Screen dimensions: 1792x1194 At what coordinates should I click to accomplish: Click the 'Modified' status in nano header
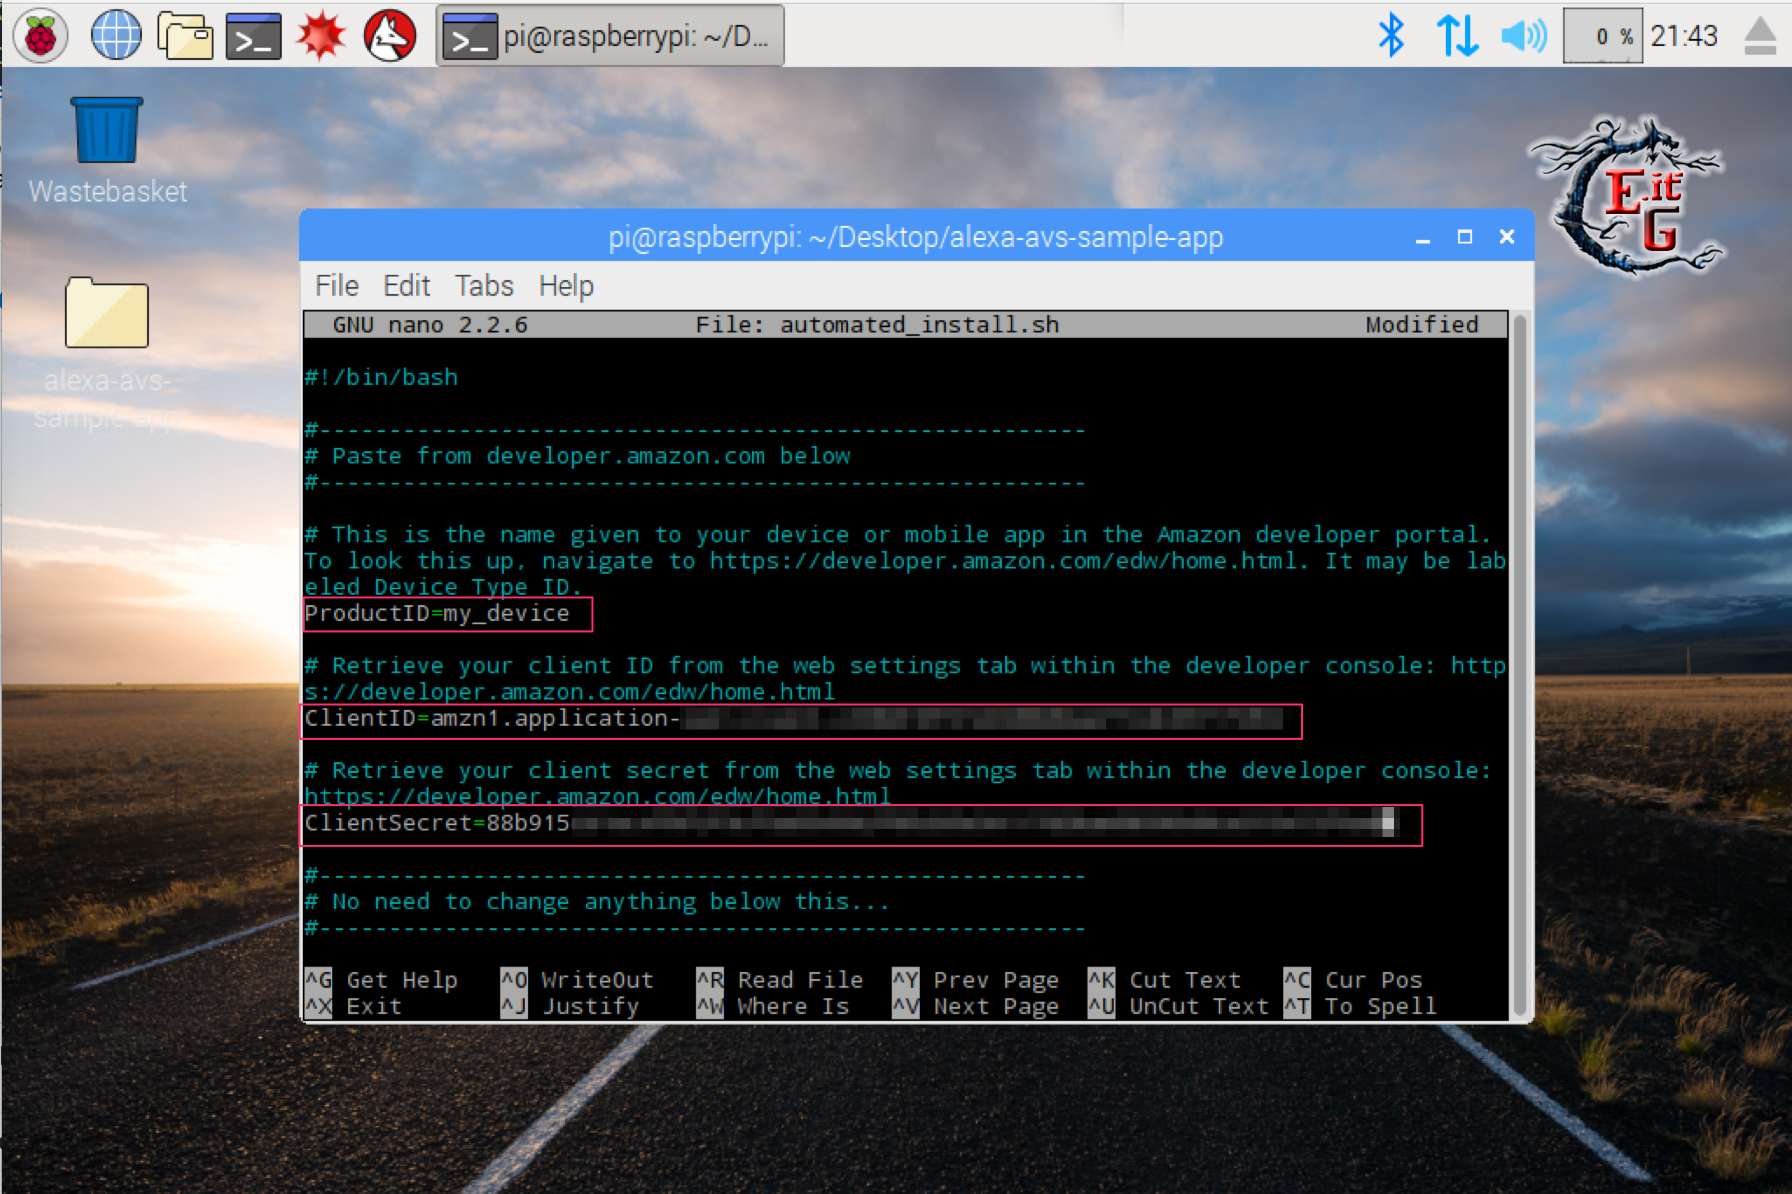coord(1422,325)
